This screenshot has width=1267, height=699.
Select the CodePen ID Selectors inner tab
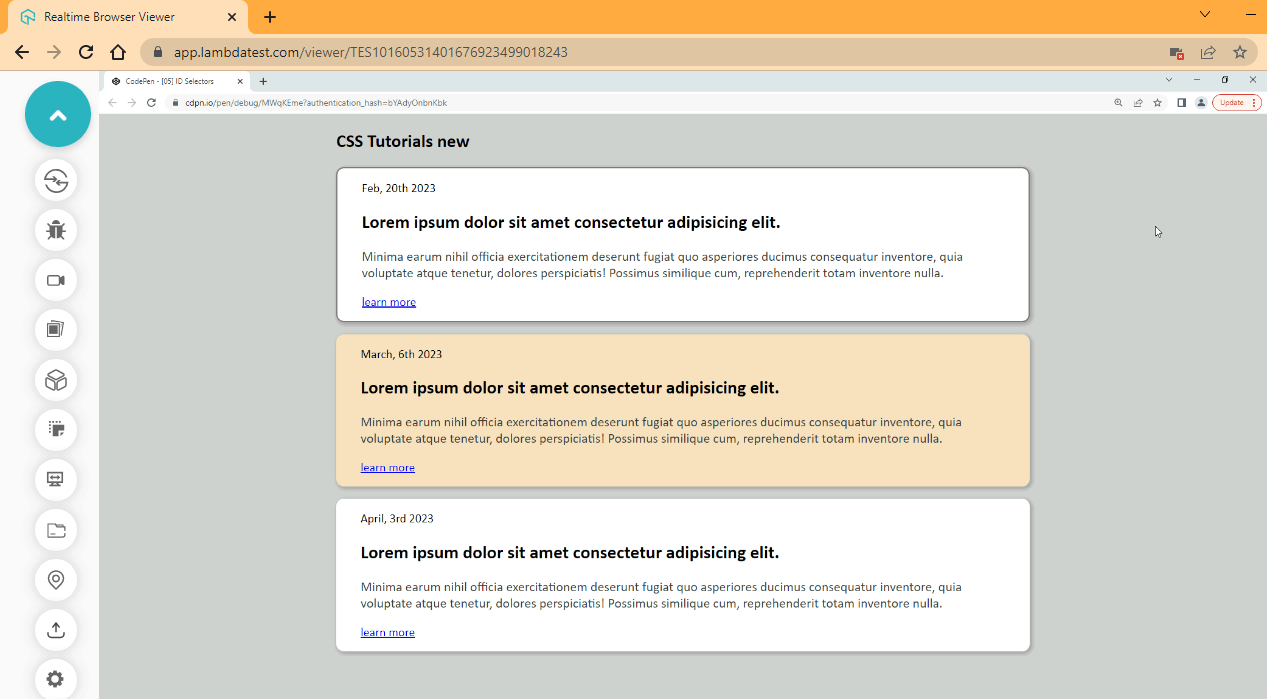[175, 81]
